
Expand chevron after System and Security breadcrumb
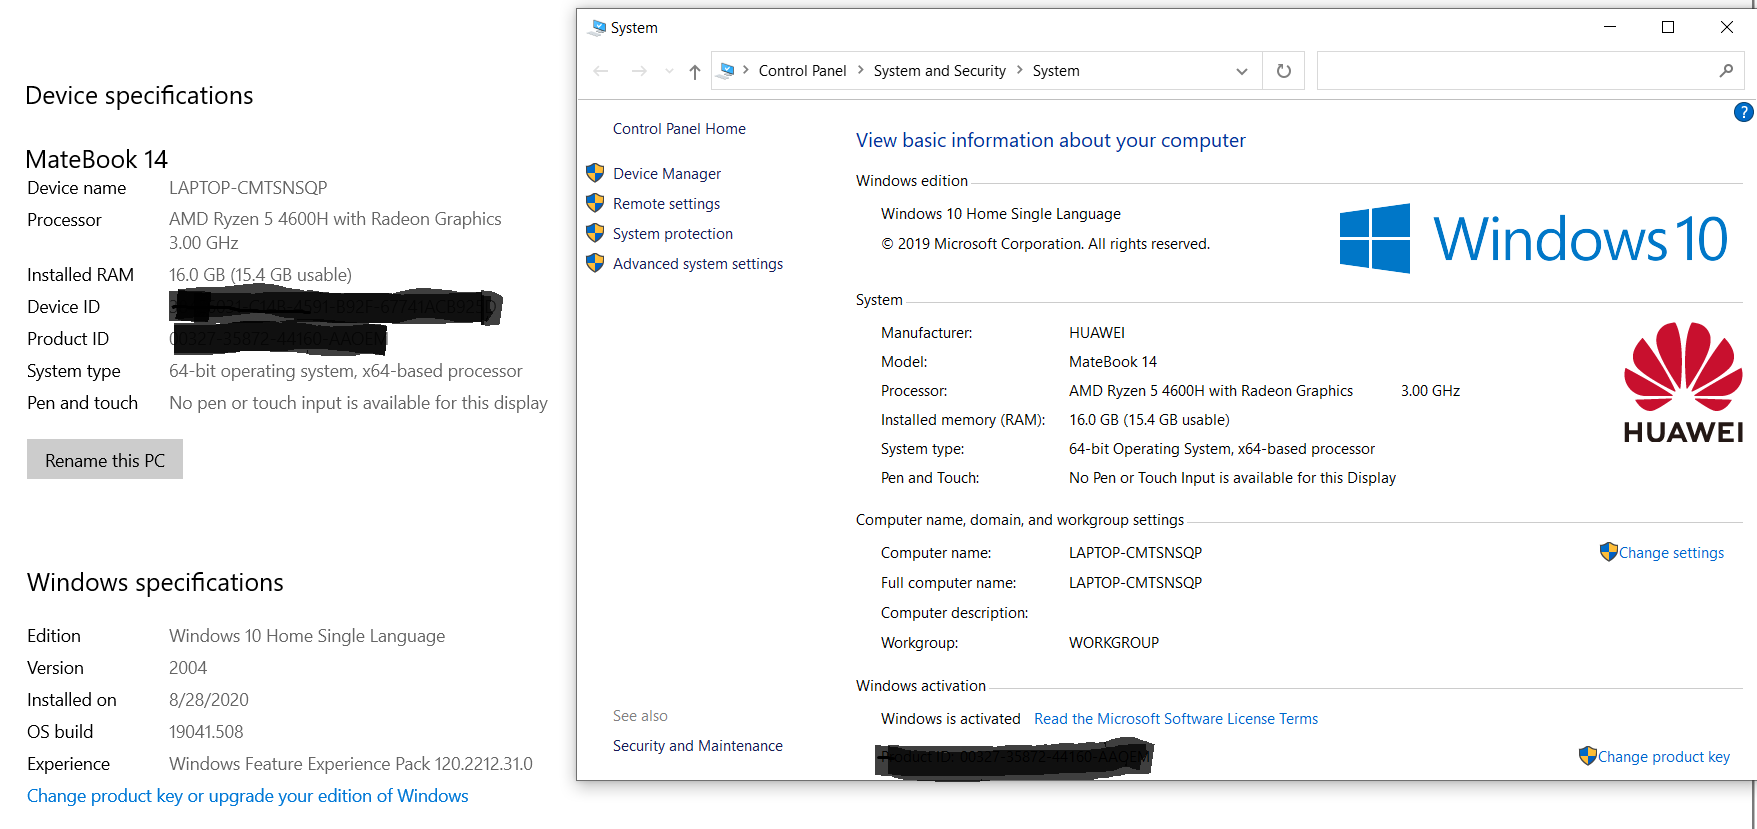(x=1020, y=70)
